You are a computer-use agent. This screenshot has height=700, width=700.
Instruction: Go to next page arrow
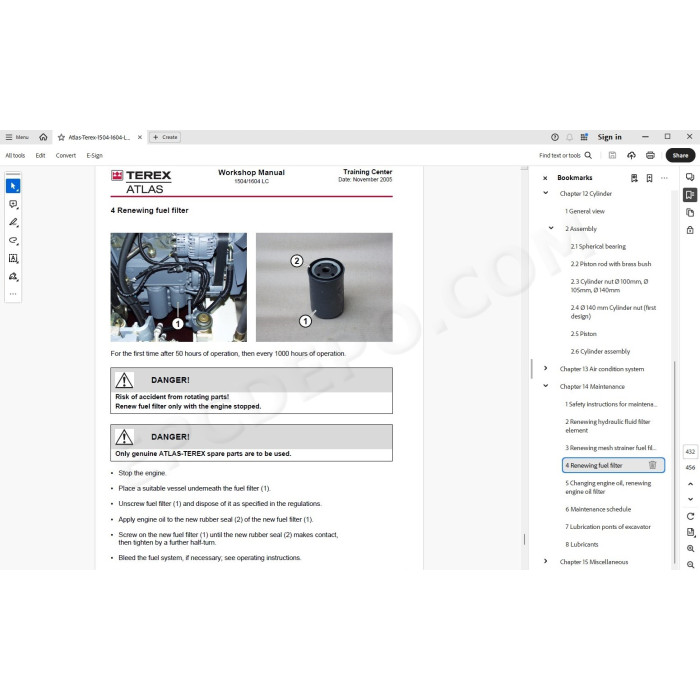[690, 499]
